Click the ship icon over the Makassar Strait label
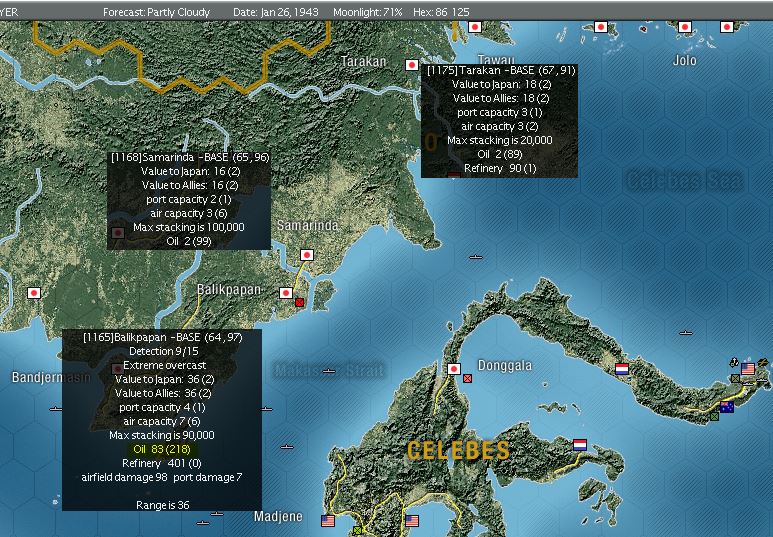Viewport: 773px width, 537px height. [x=329, y=371]
